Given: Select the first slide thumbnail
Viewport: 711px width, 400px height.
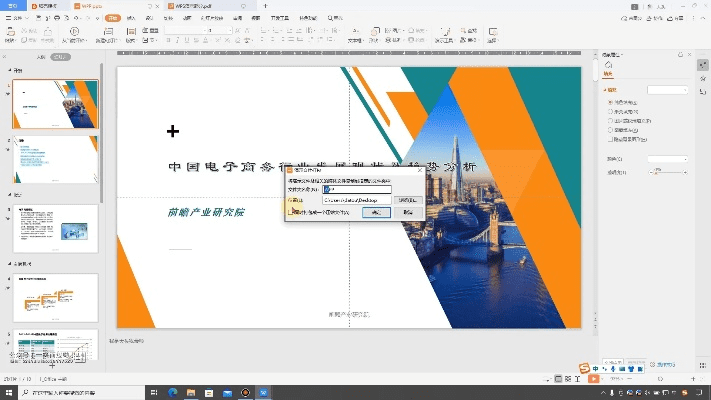Looking at the screenshot, I should click(55, 105).
